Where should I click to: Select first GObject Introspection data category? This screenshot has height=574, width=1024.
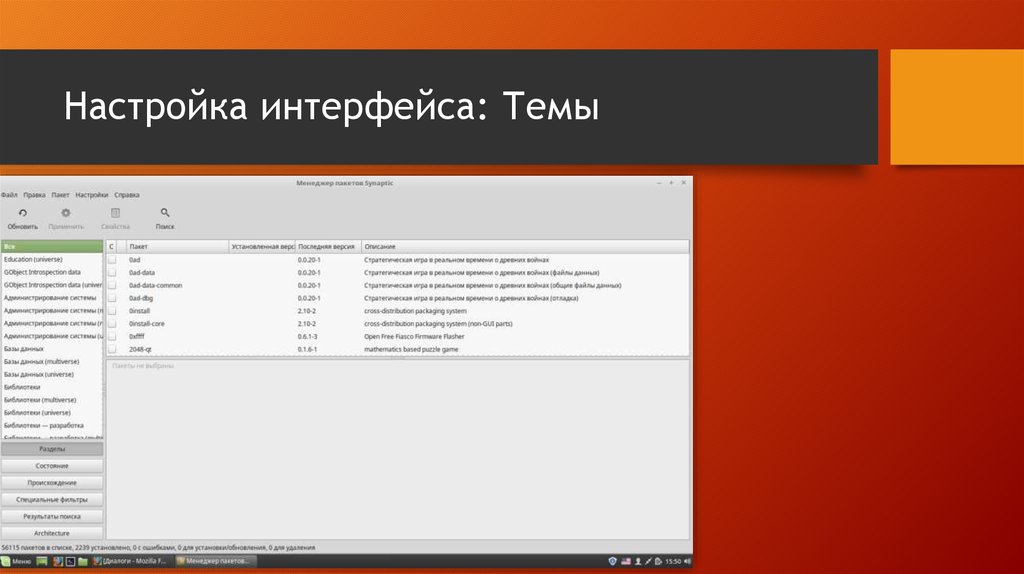(x=52, y=272)
